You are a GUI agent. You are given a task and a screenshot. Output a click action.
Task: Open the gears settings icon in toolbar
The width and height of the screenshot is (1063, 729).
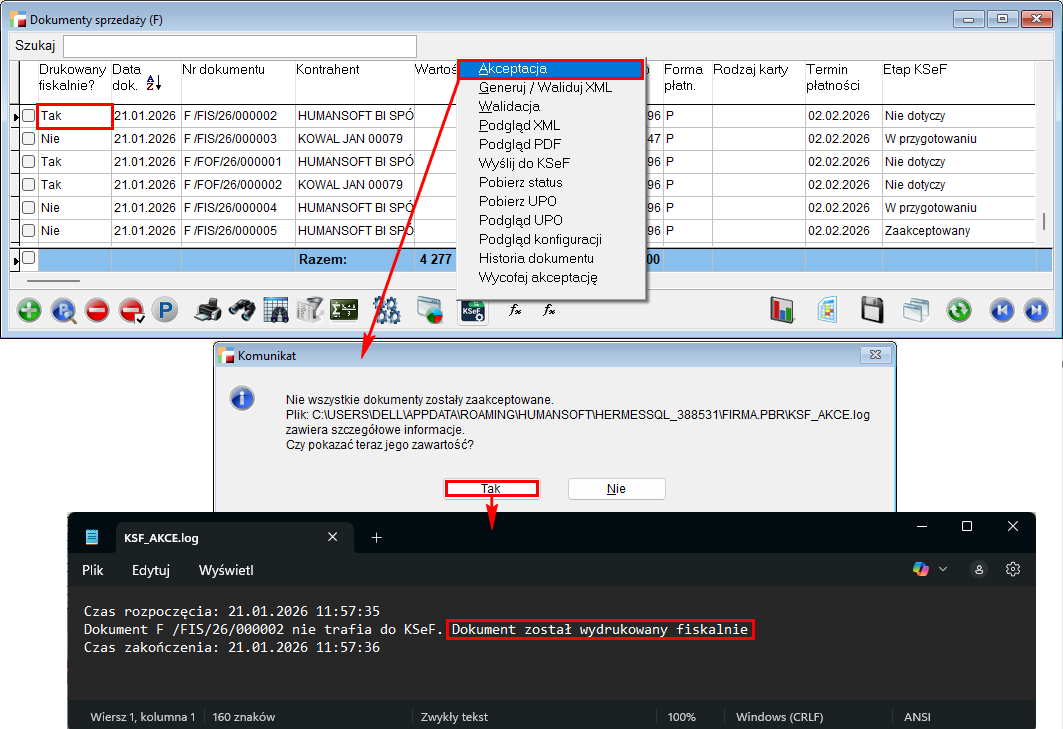point(387,310)
